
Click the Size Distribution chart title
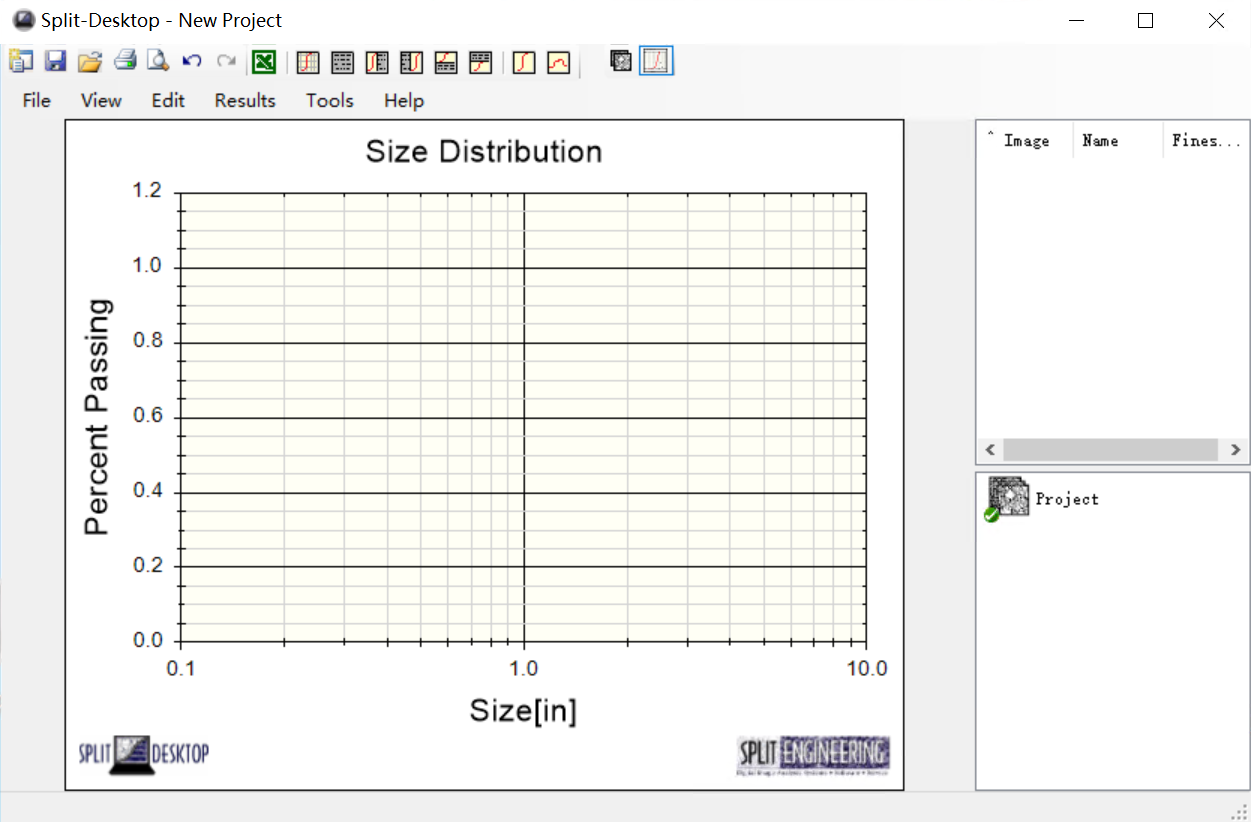[484, 152]
